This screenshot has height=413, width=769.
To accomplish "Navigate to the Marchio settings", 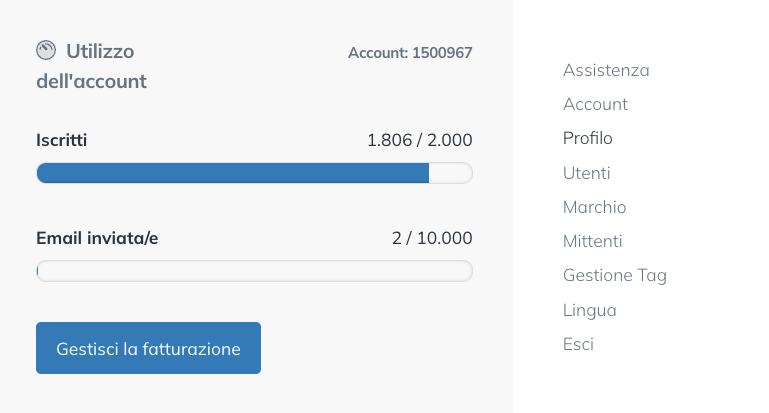I will point(594,207).
